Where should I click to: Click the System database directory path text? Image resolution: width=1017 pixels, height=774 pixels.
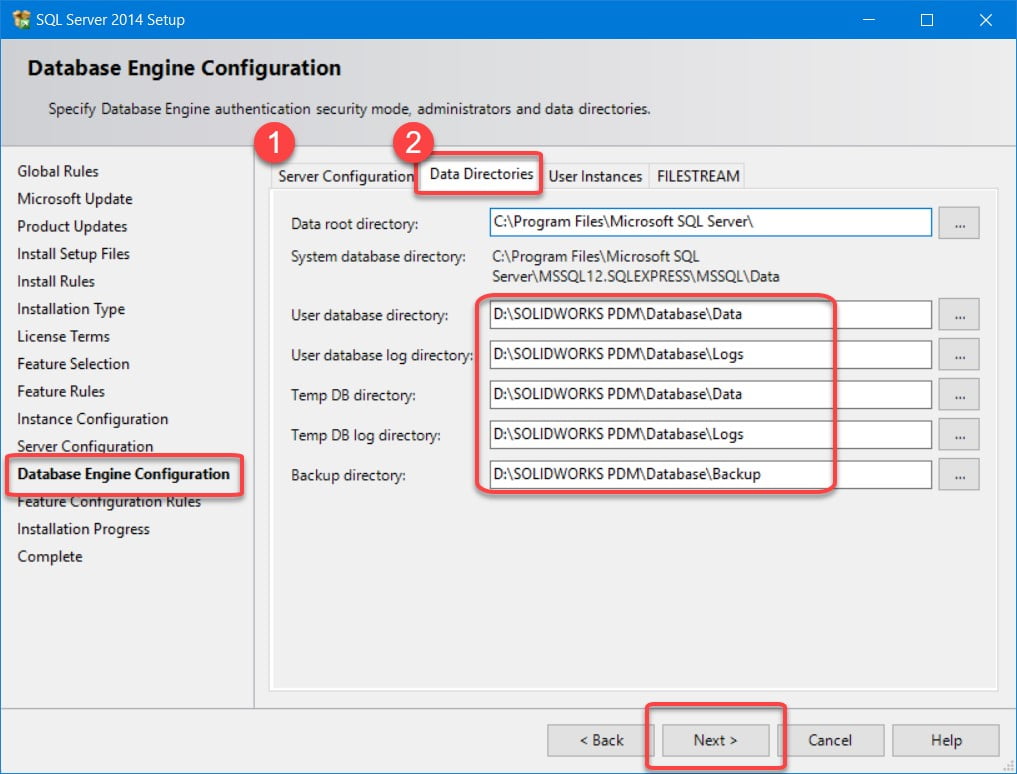pos(635,267)
